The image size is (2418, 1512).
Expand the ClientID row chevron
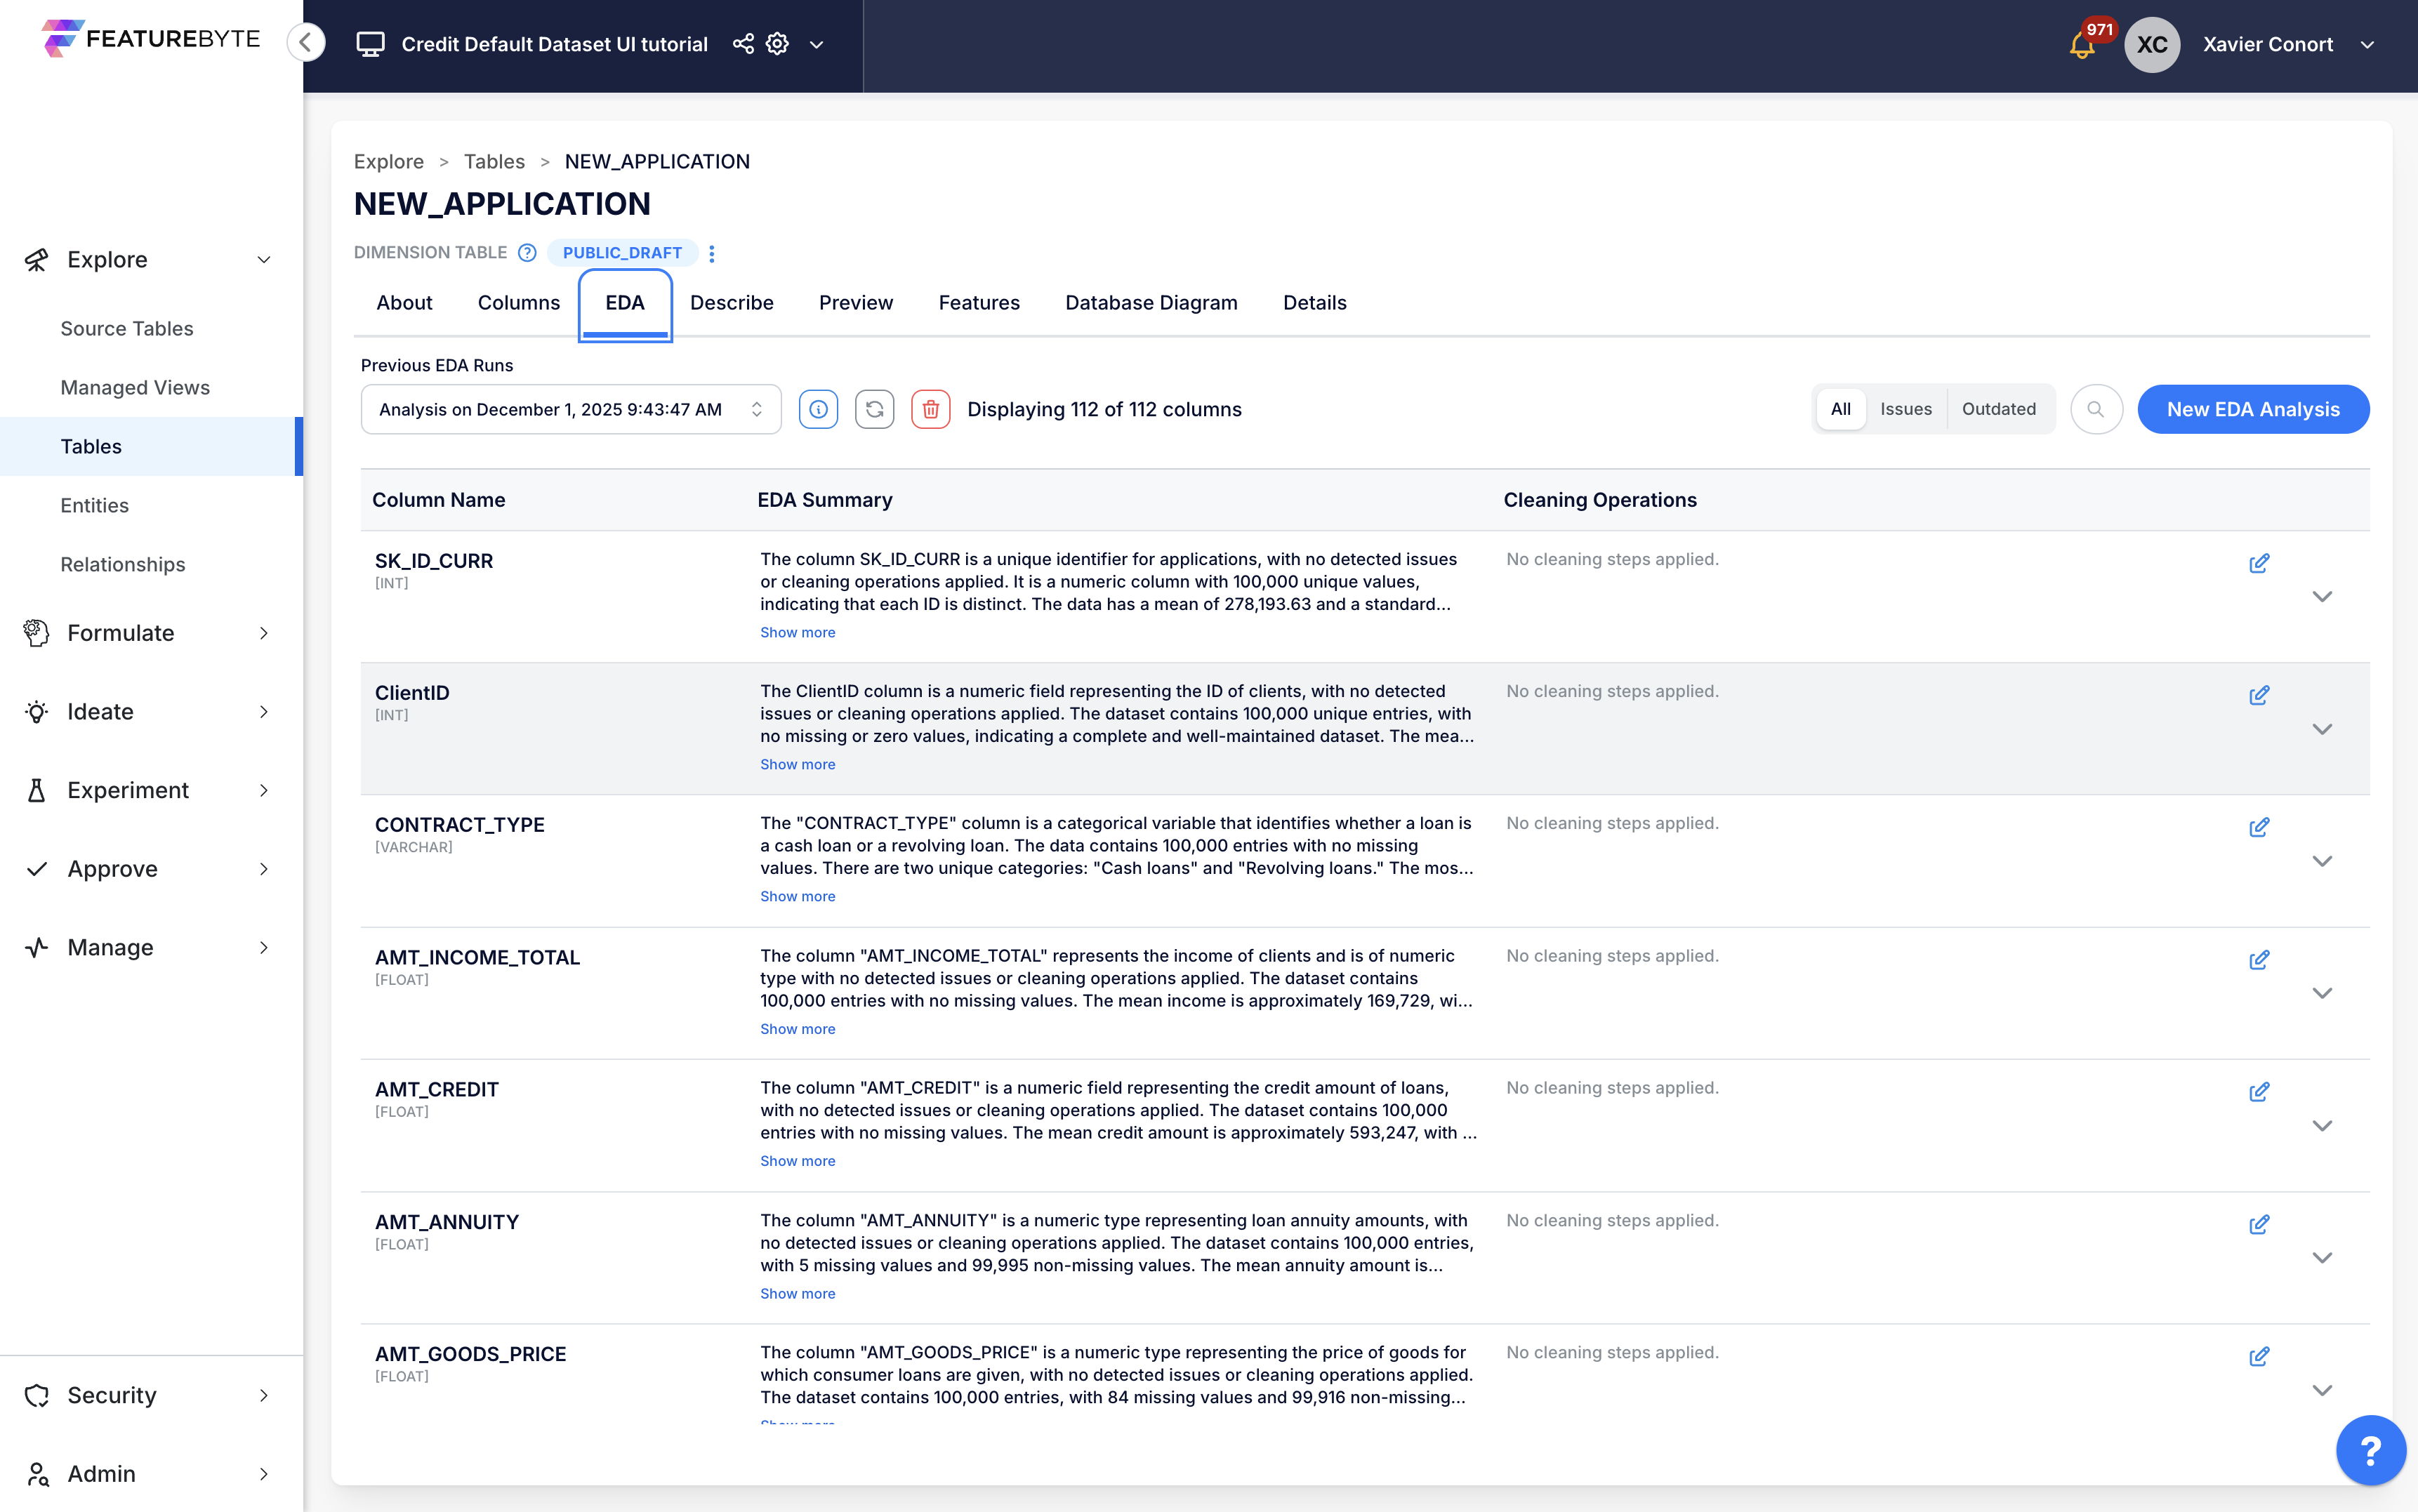(2322, 729)
